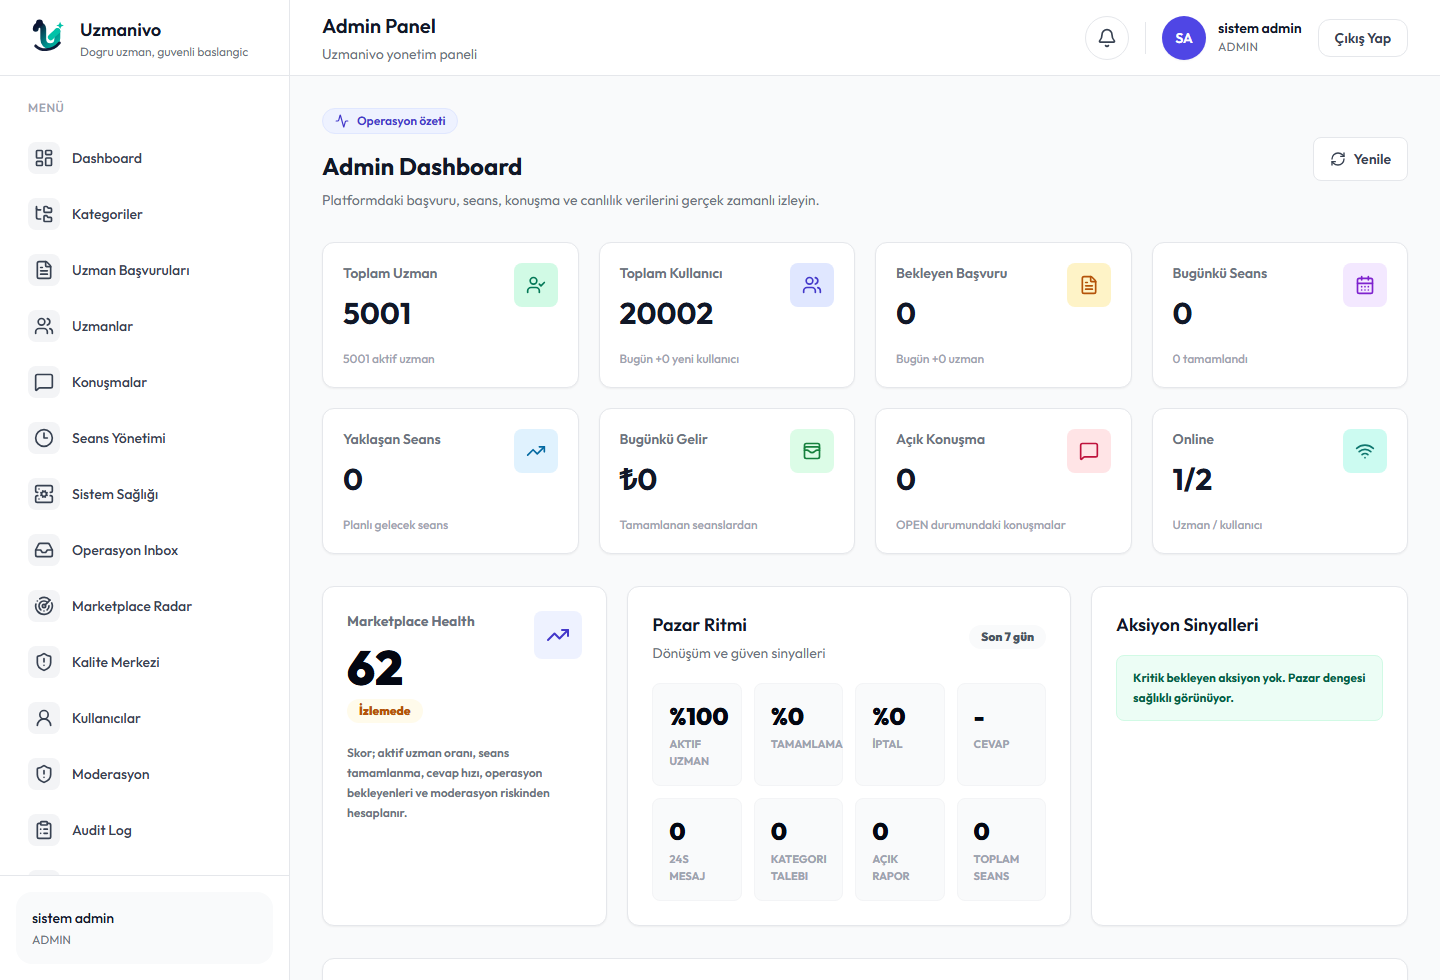This screenshot has height=980, width=1440.
Task: Click the Marketplace Health trend icon
Action: tap(558, 635)
